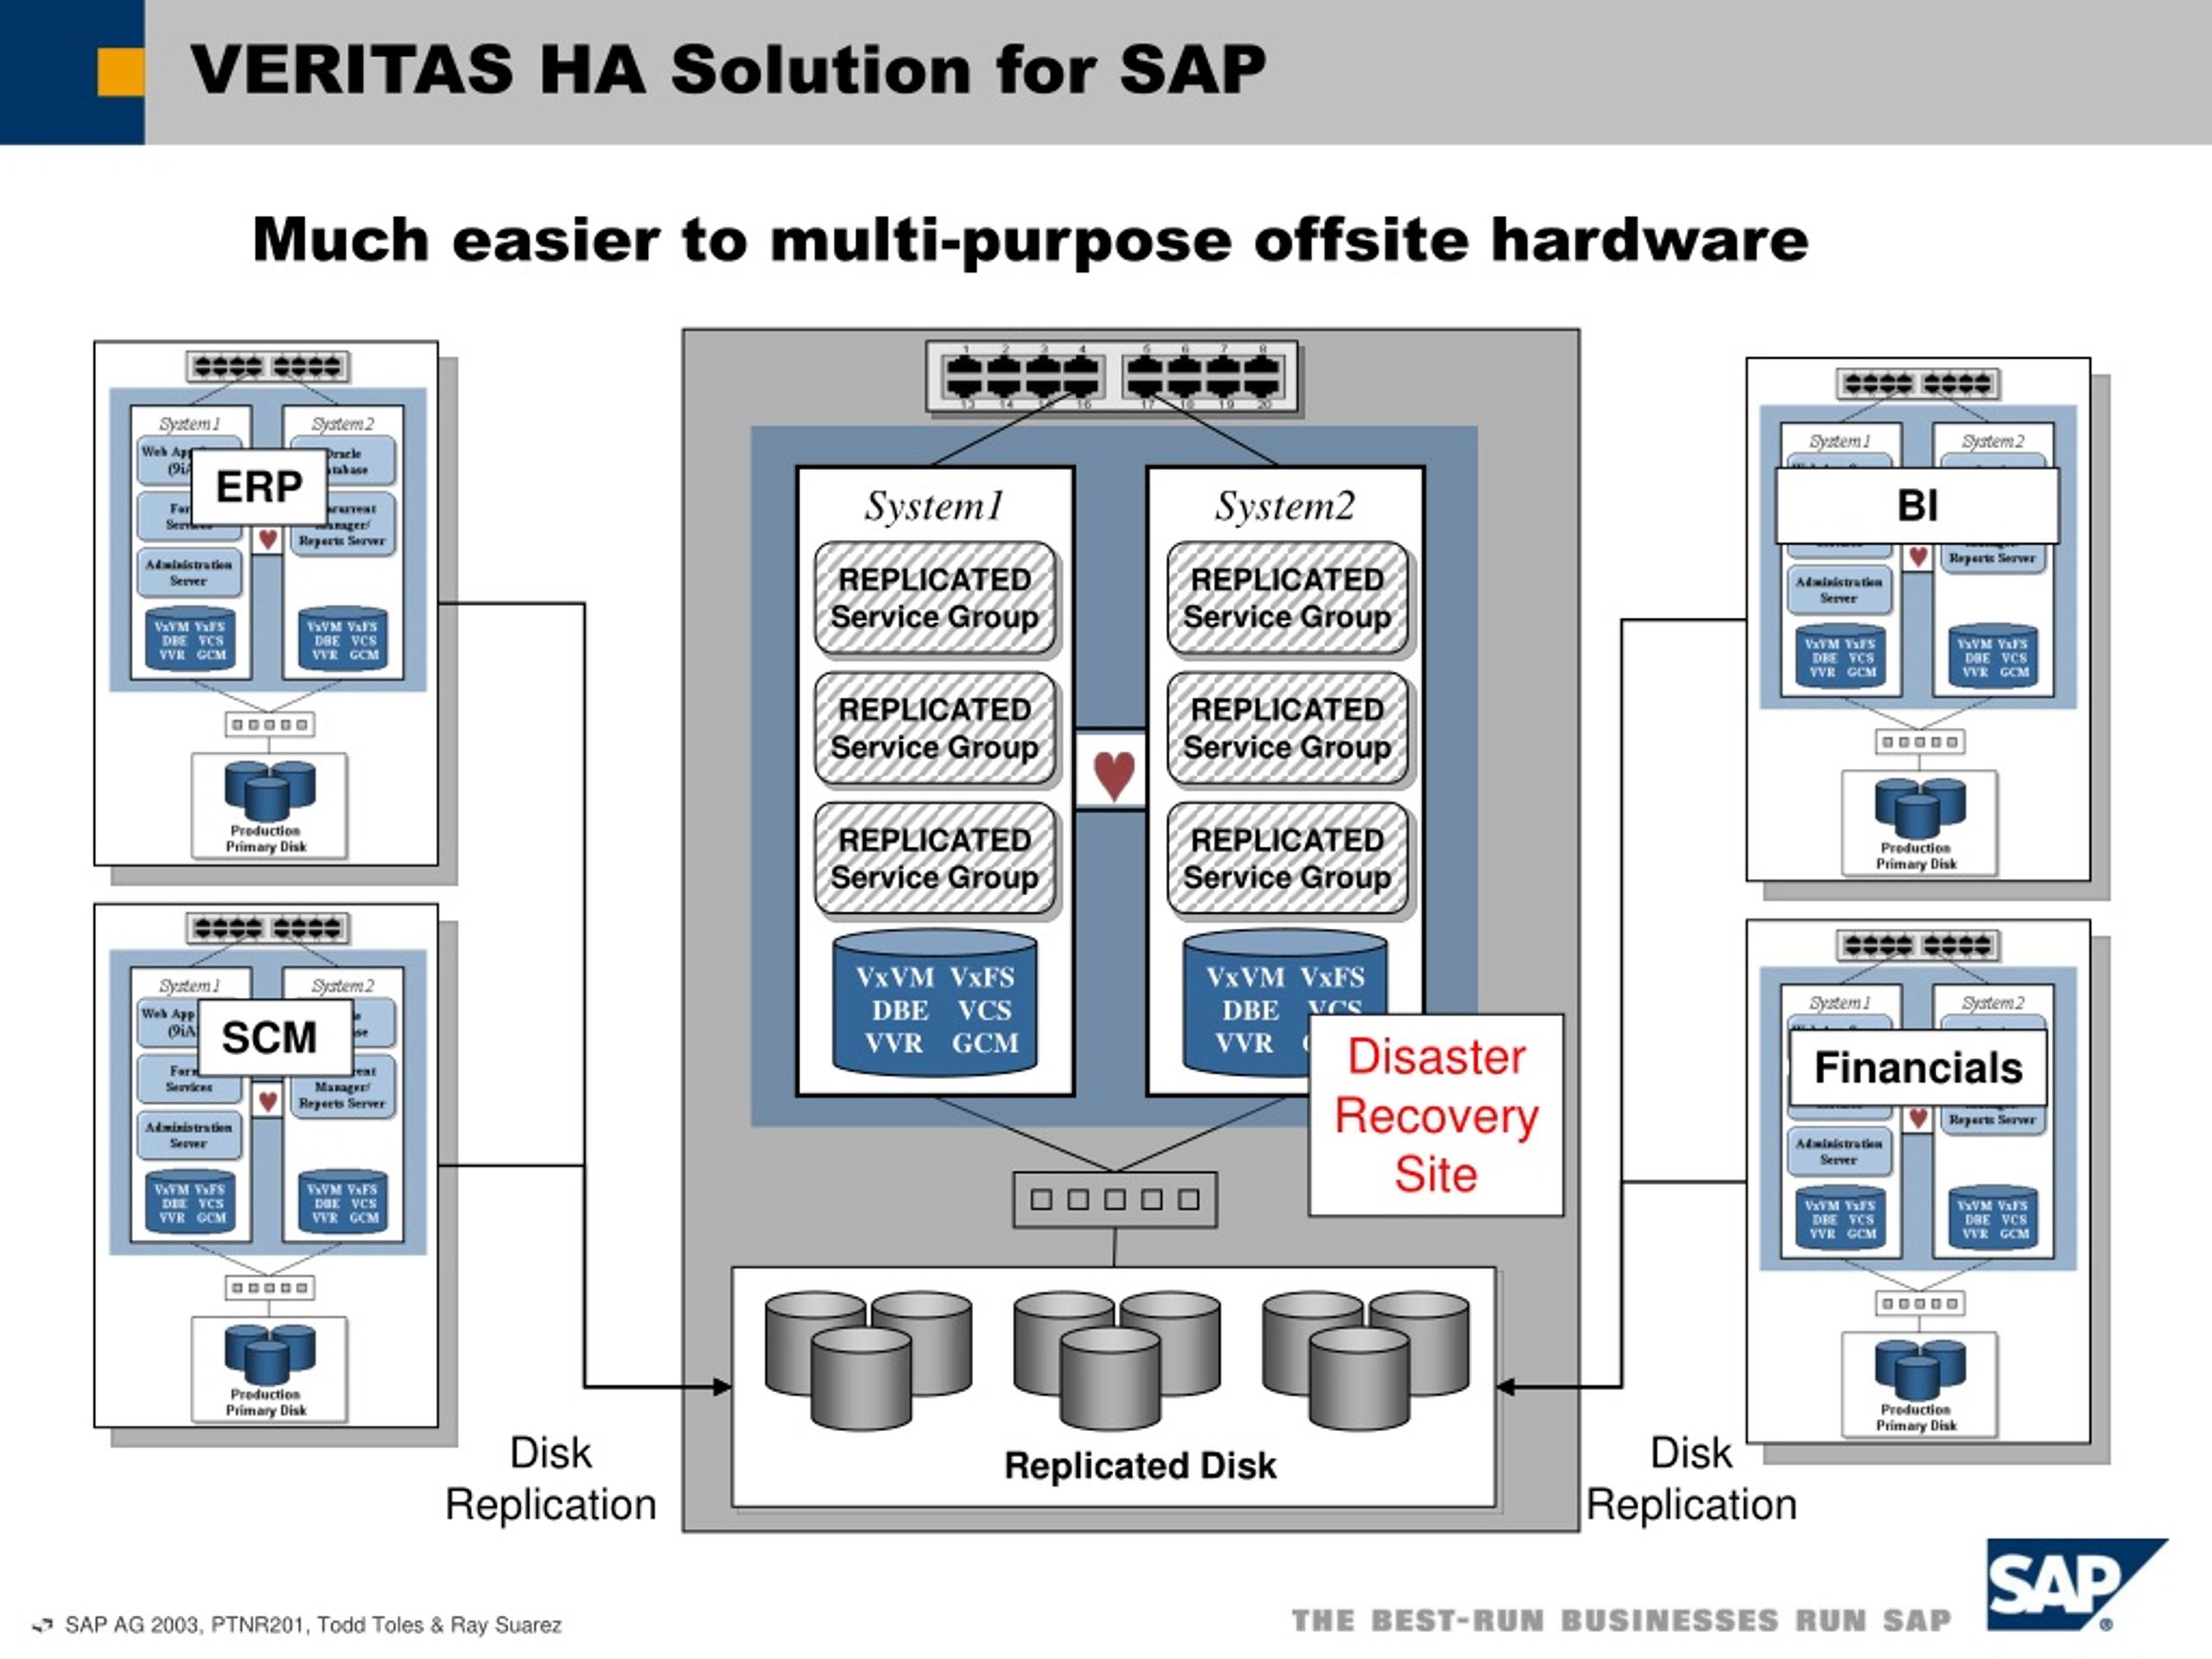Click the BI panel's small storage hub

tap(1919, 742)
